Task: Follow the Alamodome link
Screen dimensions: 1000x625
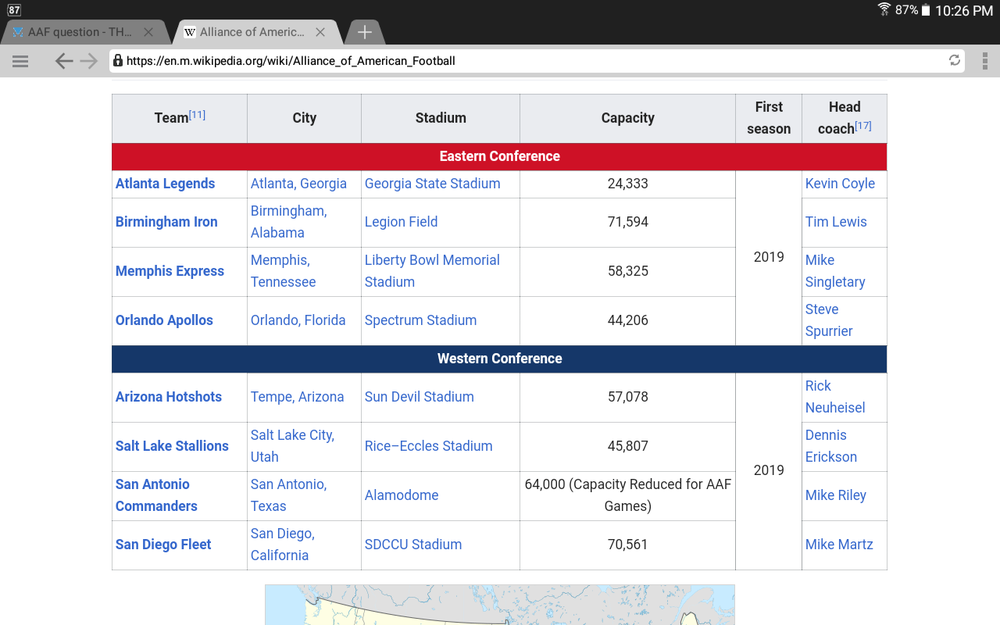Action: coord(401,495)
